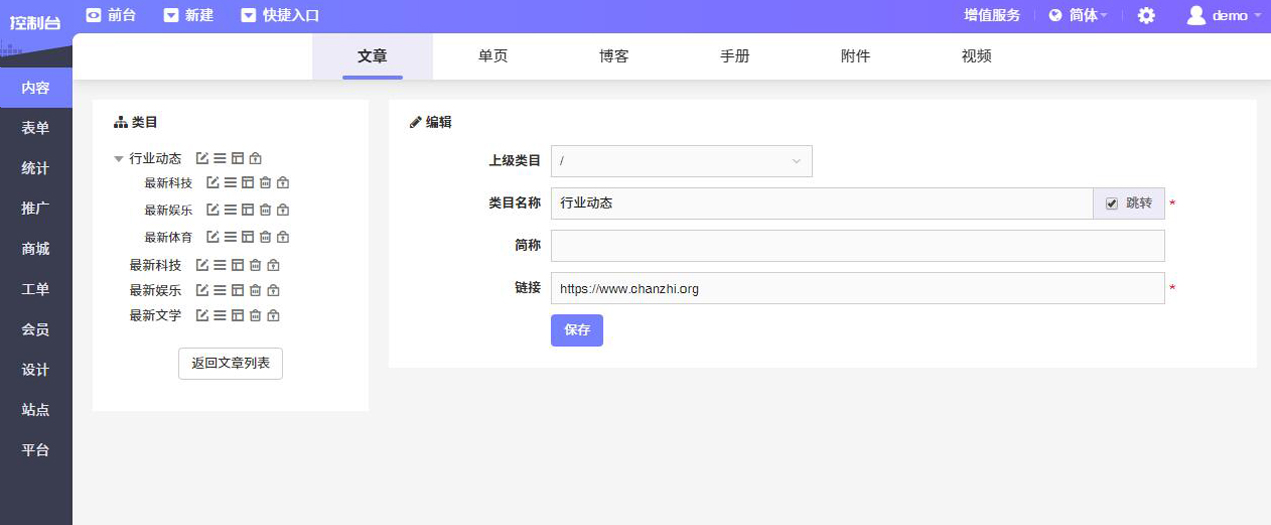Switch to the 文章 tab
The width and height of the screenshot is (1271, 525).
coord(372,56)
